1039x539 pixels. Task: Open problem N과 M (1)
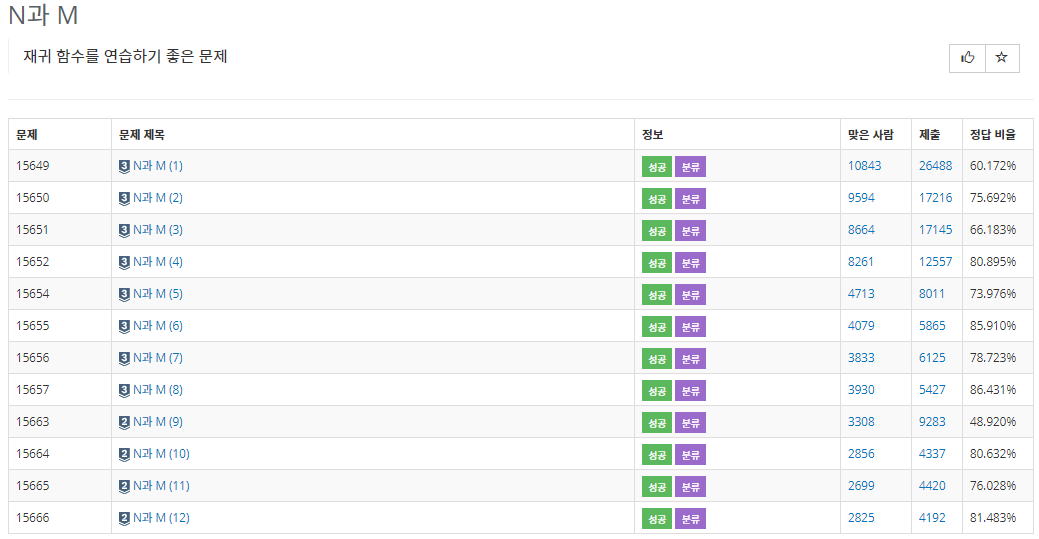coord(158,166)
